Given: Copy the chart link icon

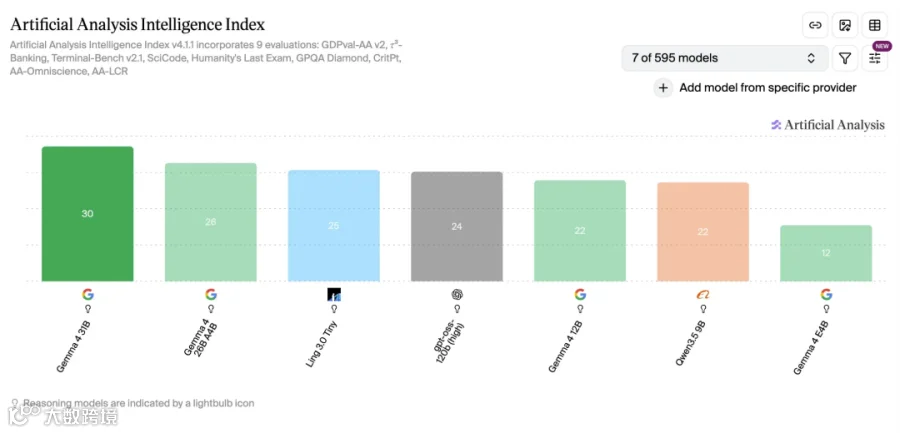Looking at the screenshot, I should [x=814, y=25].
